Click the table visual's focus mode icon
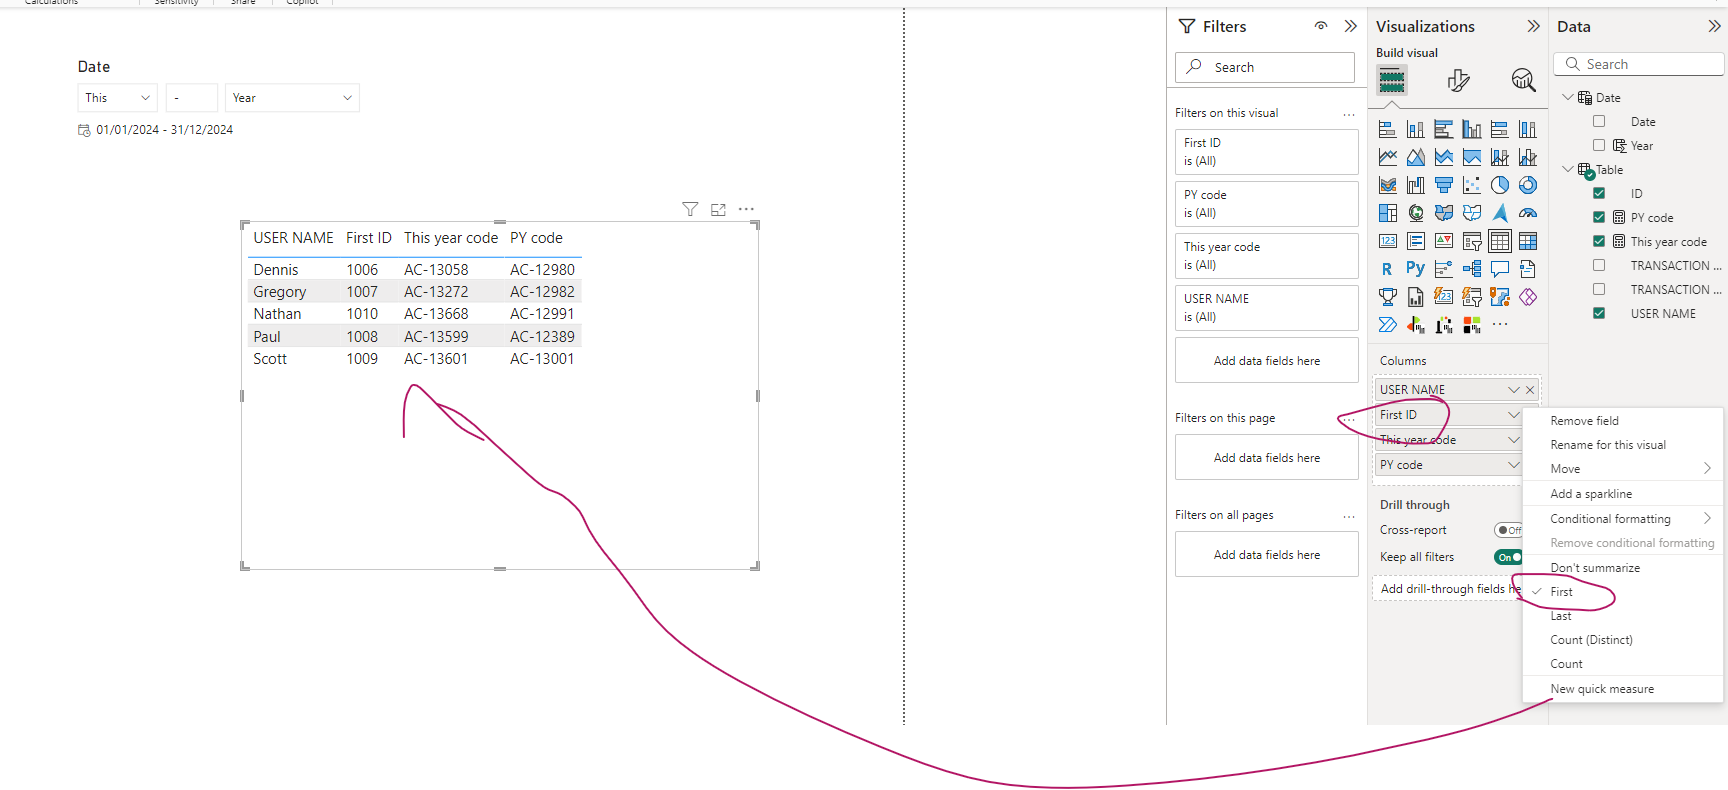 click(x=718, y=209)
